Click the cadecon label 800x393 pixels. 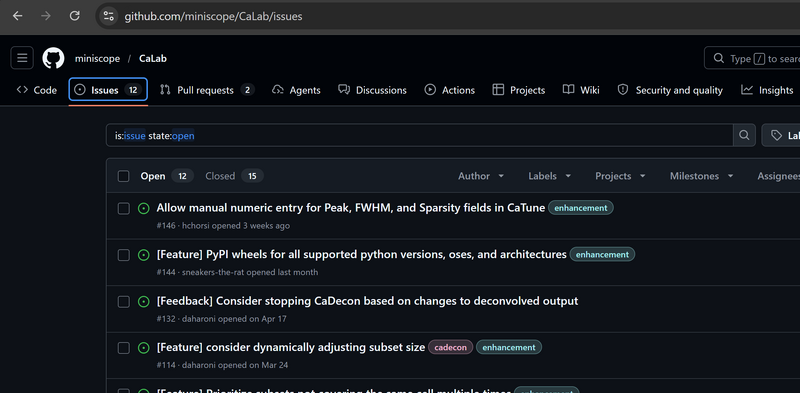(x=451, y=347)
